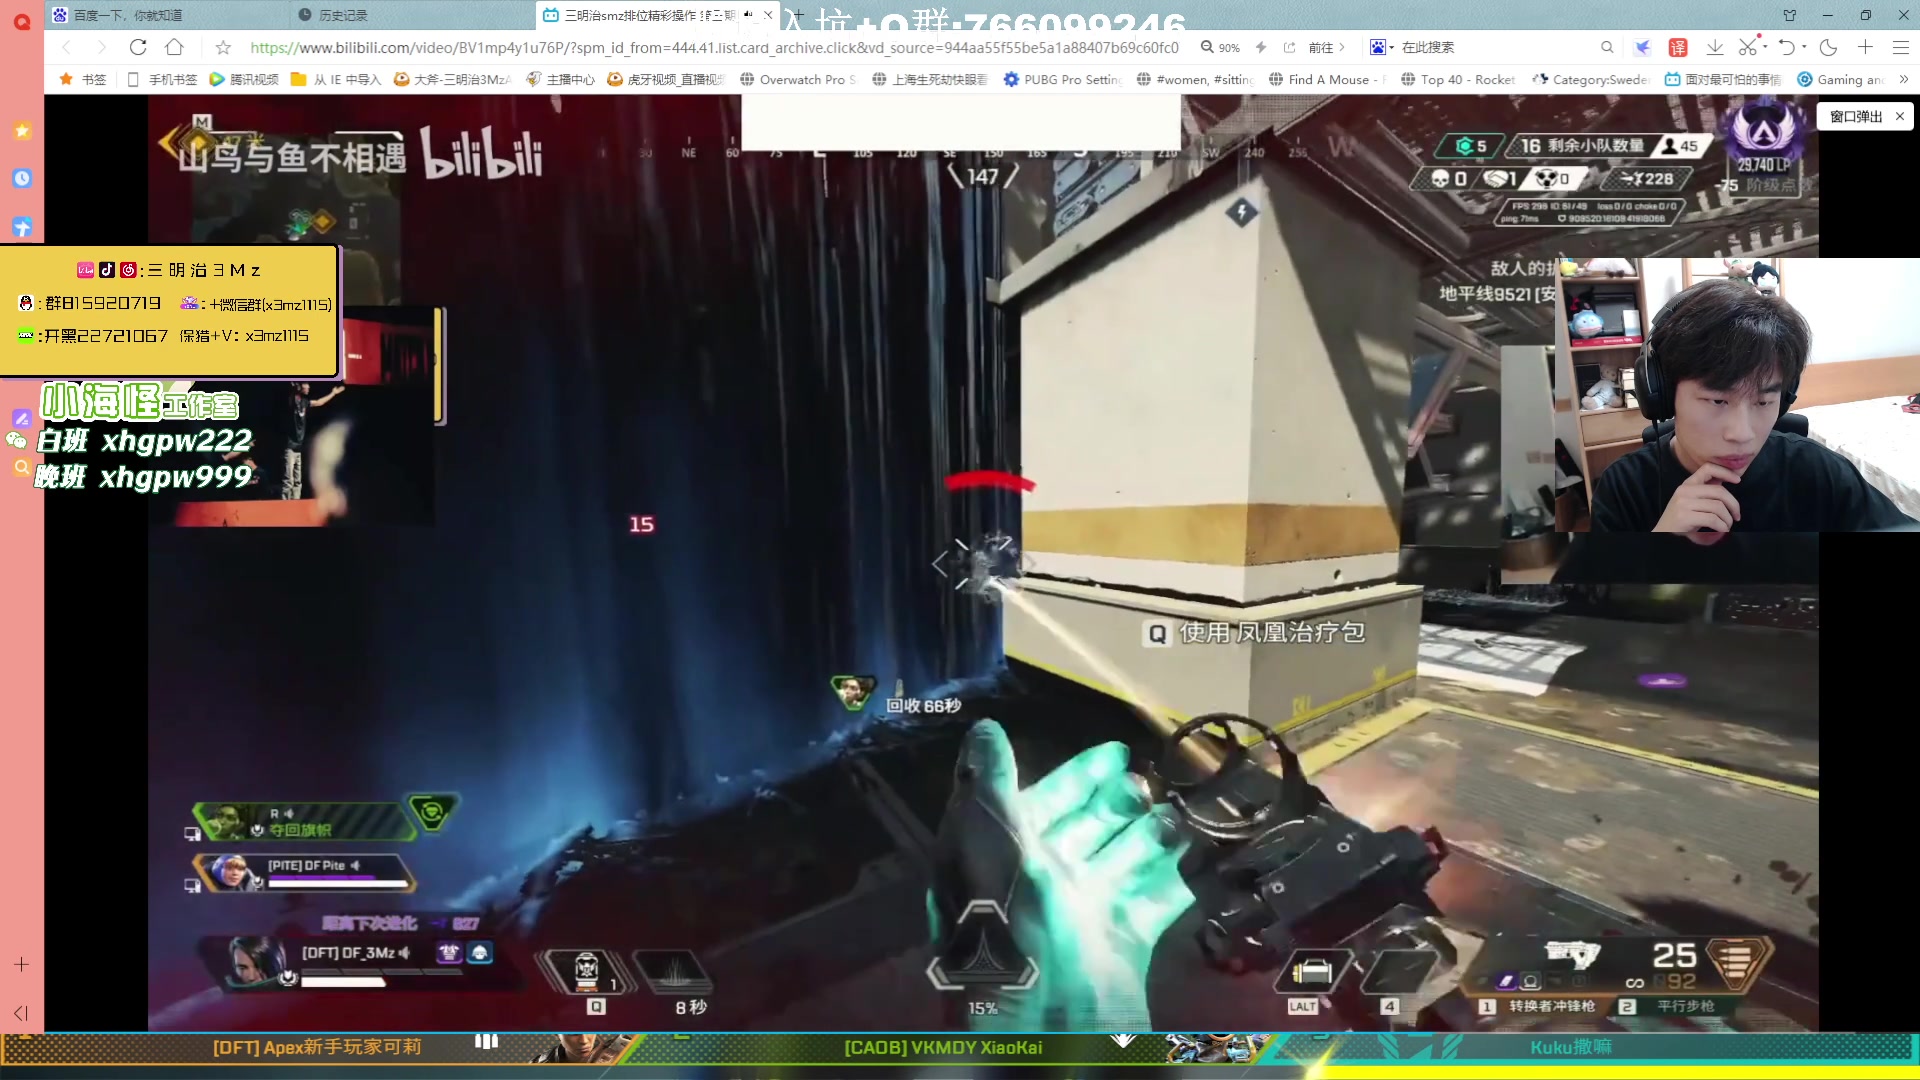This screenshot has width=1920, height=1080.
Task: Open the browser skin shirt icon
Action: pyautogui.click(x=1790, y=15)
